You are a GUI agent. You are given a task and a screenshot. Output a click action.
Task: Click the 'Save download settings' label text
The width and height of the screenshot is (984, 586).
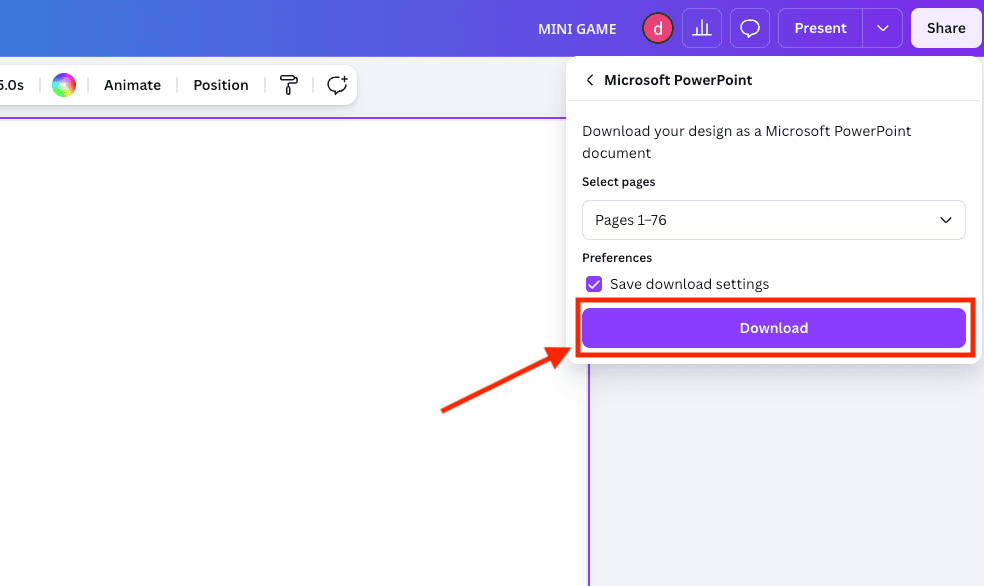point(689,284)
